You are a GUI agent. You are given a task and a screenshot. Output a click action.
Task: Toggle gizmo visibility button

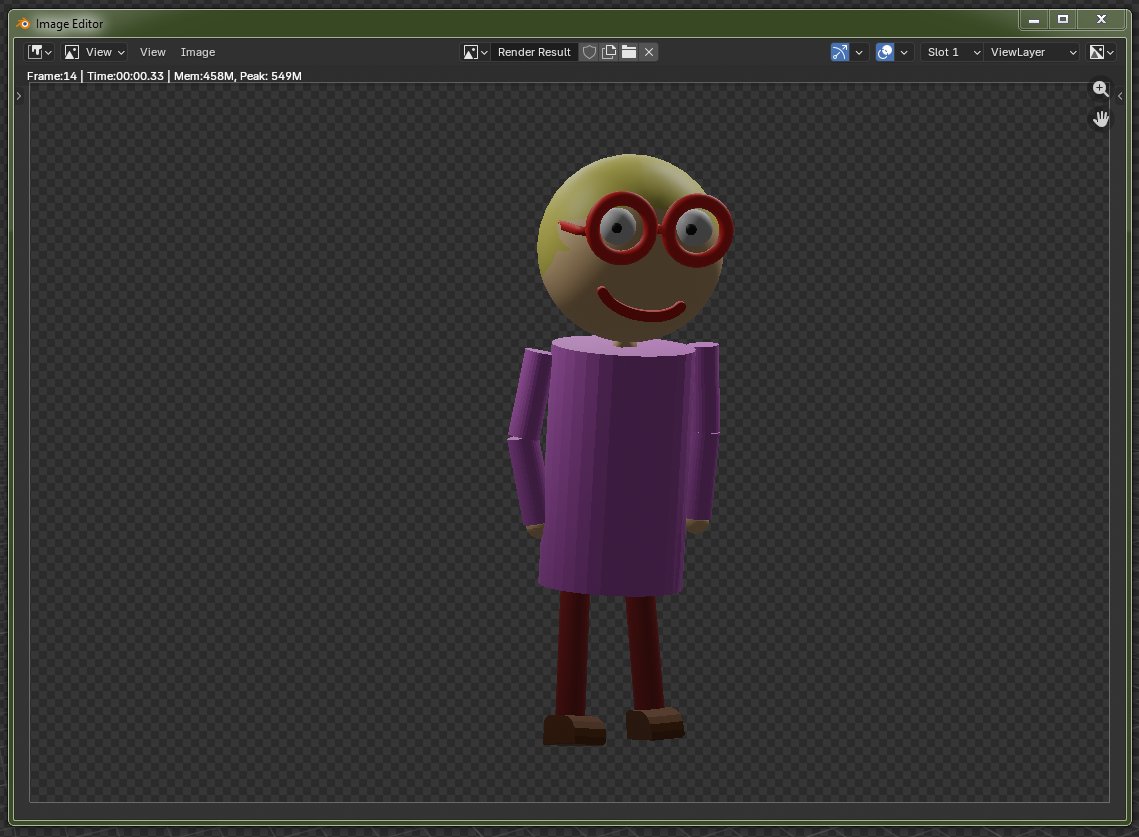pyautogui.click(x=840, y=52)
